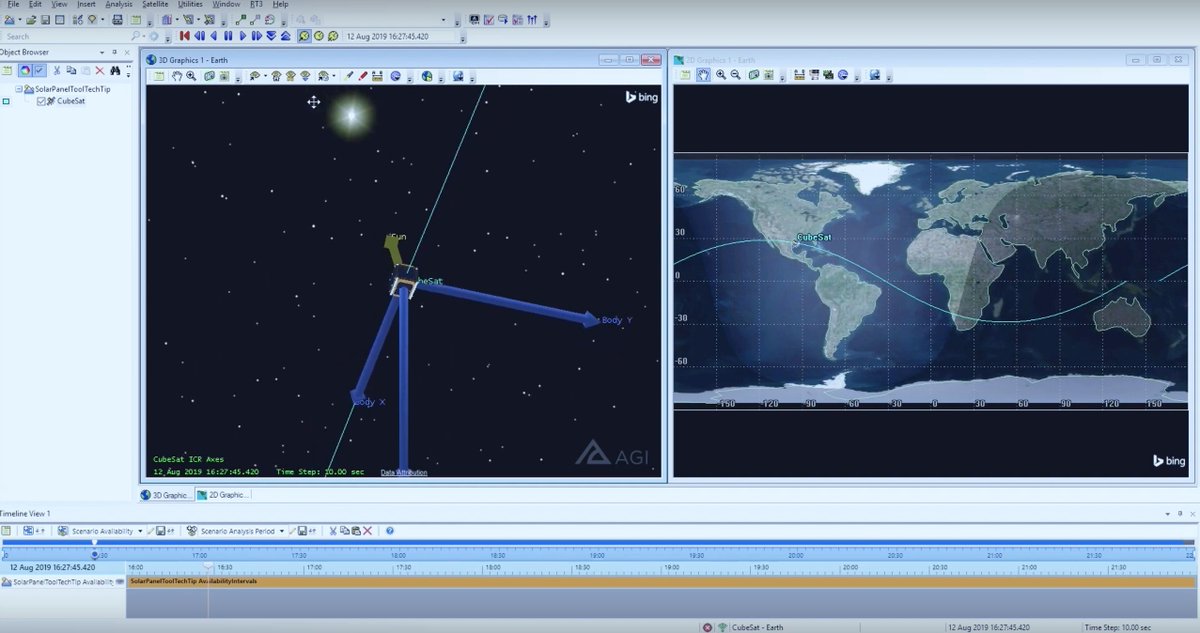Click Home View icon in 3D Graphics toolbar
The width and height of the screenshot is (1200, 633).
pos(276,76)
